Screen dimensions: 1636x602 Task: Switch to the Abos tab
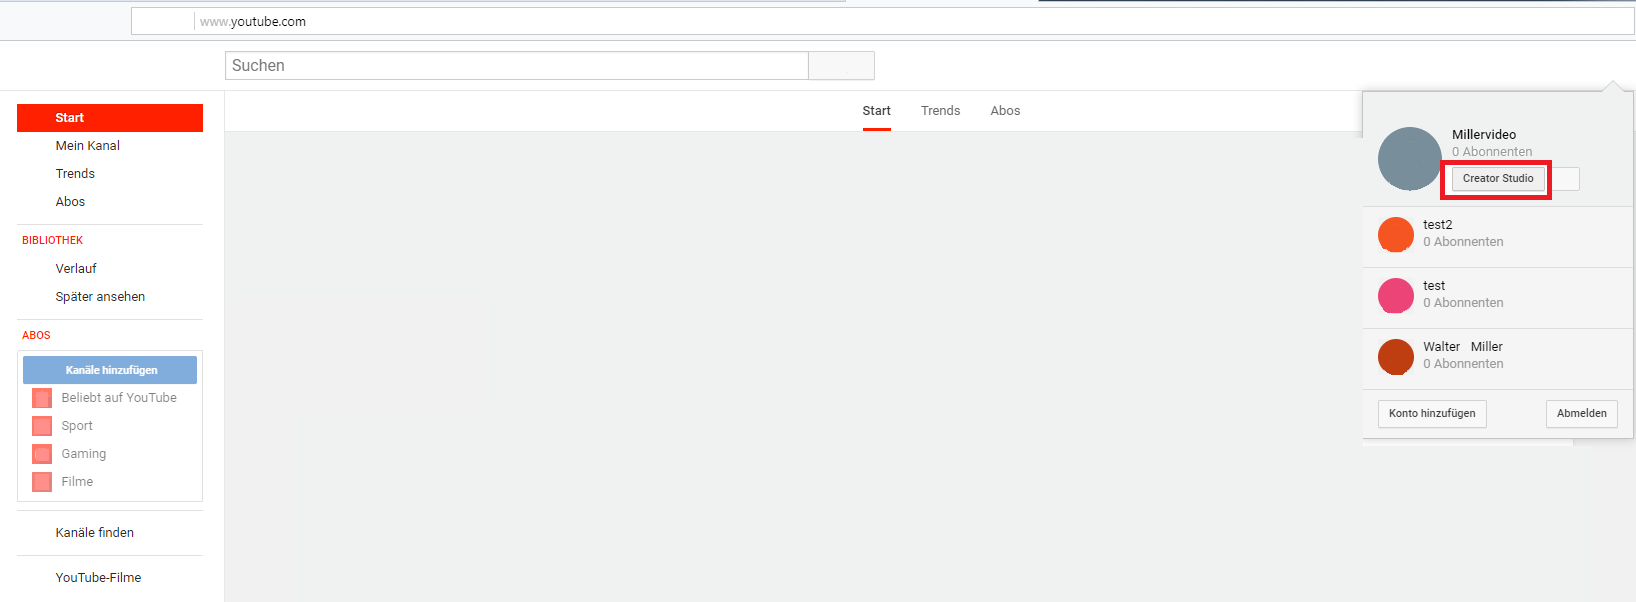(x=1005, y=111)
